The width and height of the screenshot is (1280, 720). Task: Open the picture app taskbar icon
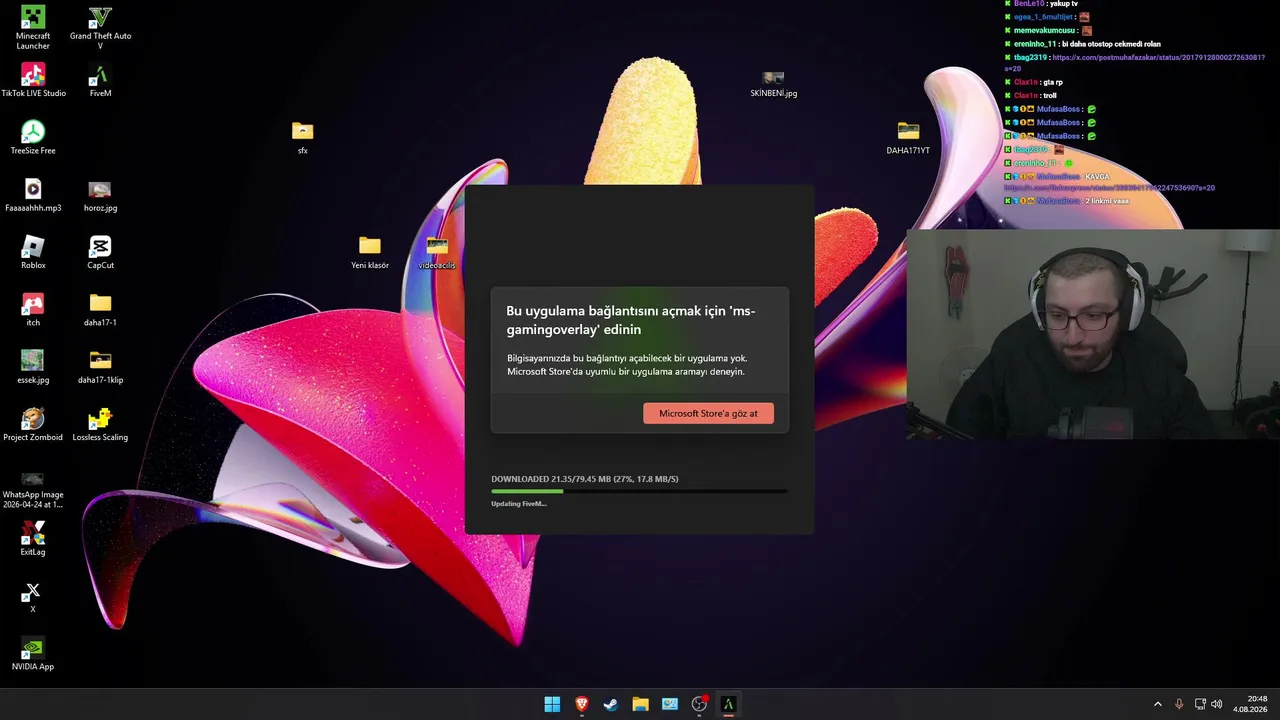[670, 704]
